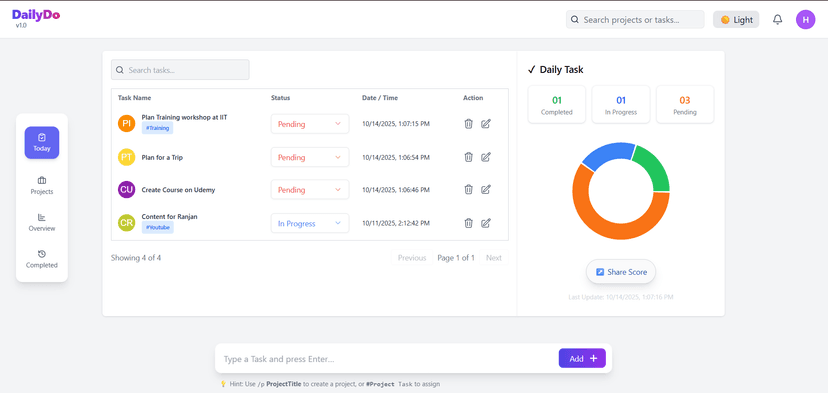Click the CR avatar of the Ranjan task
This screenshot has height=393, width=828.
tap(127, 223)
